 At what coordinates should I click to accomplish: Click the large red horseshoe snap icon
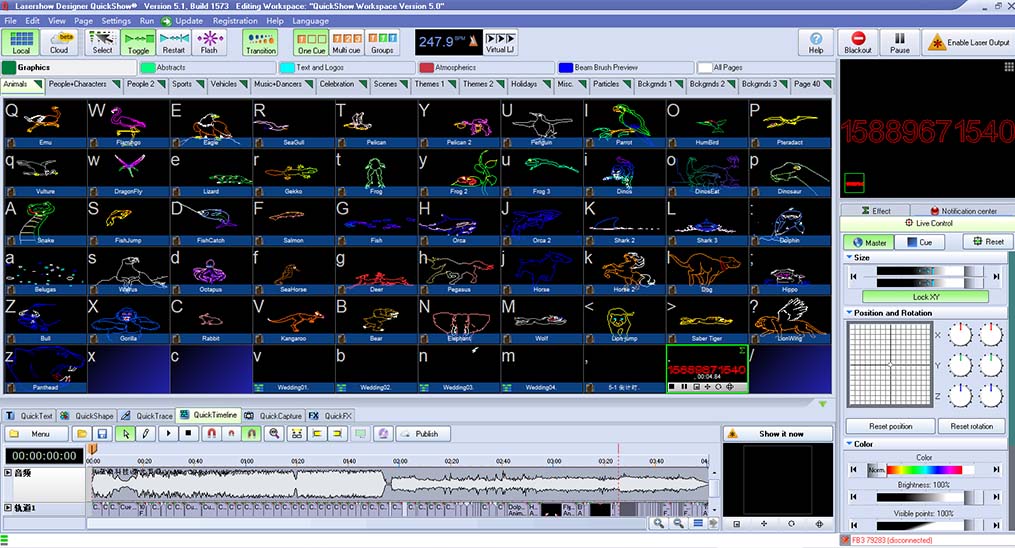(x=211, y=433)
